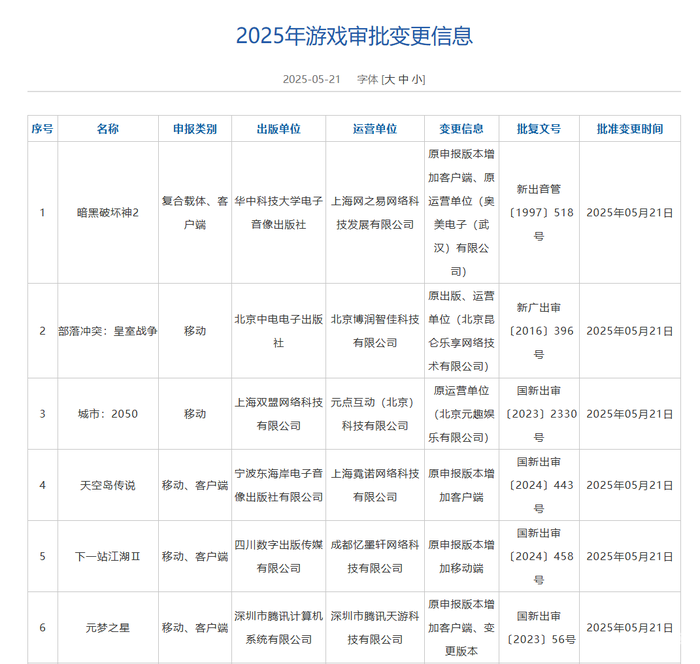Screen dimensions: 700x664
Task: Click approval date in 暗黑破坏神2 row
Action: [630, 213]
